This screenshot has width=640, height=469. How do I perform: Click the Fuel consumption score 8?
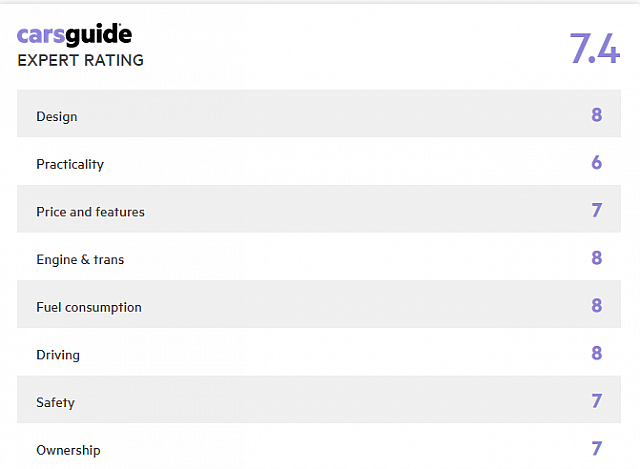(x=597, y=305)
